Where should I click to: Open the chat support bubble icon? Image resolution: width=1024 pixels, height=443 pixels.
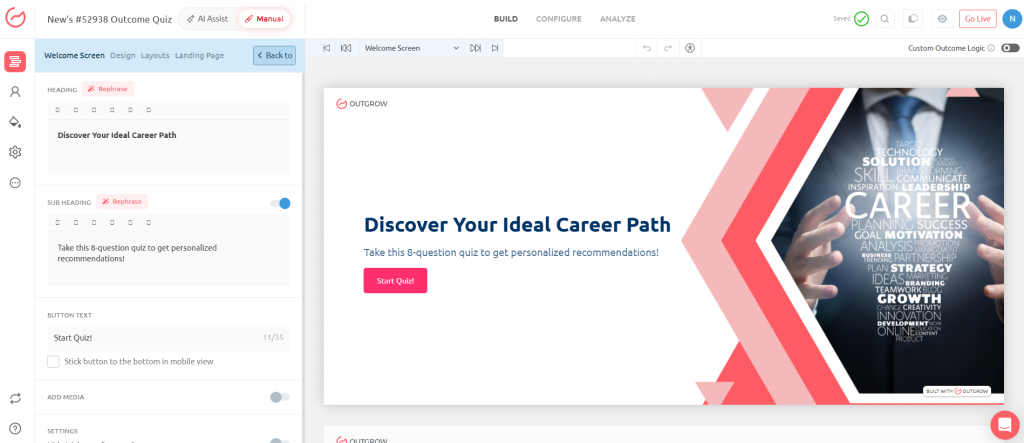tap(1004, 424)
